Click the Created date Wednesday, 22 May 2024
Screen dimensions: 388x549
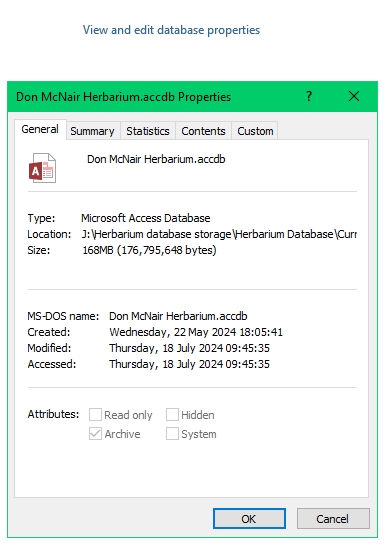pyautogui.click(x=196, y=332)
